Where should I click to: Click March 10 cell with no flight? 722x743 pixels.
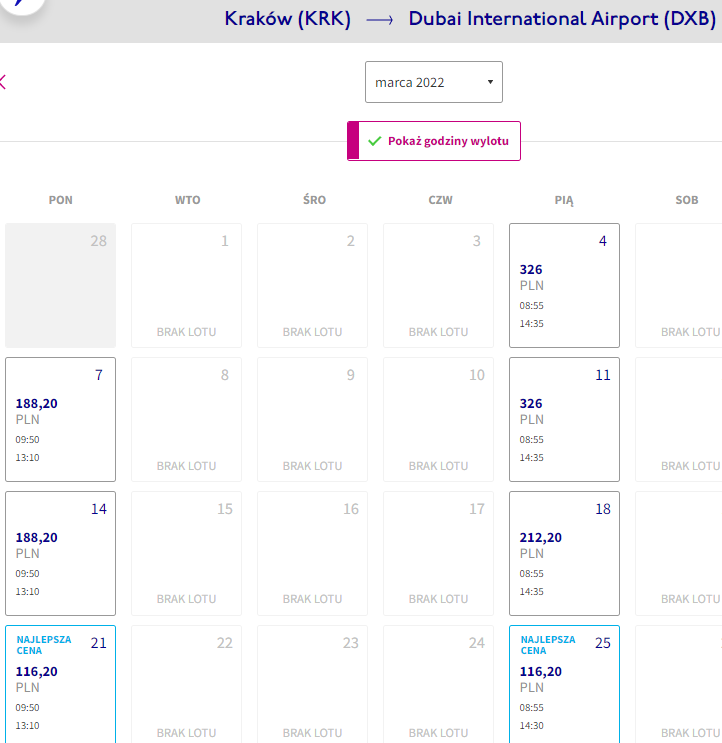(438, 419)
